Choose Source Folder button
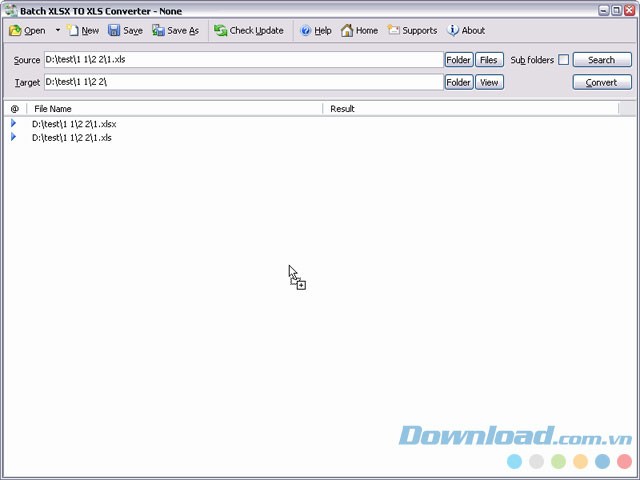Image resolution: width=640 pixels, height=480 pixels. pyautogui.click(x=459, y=60)
